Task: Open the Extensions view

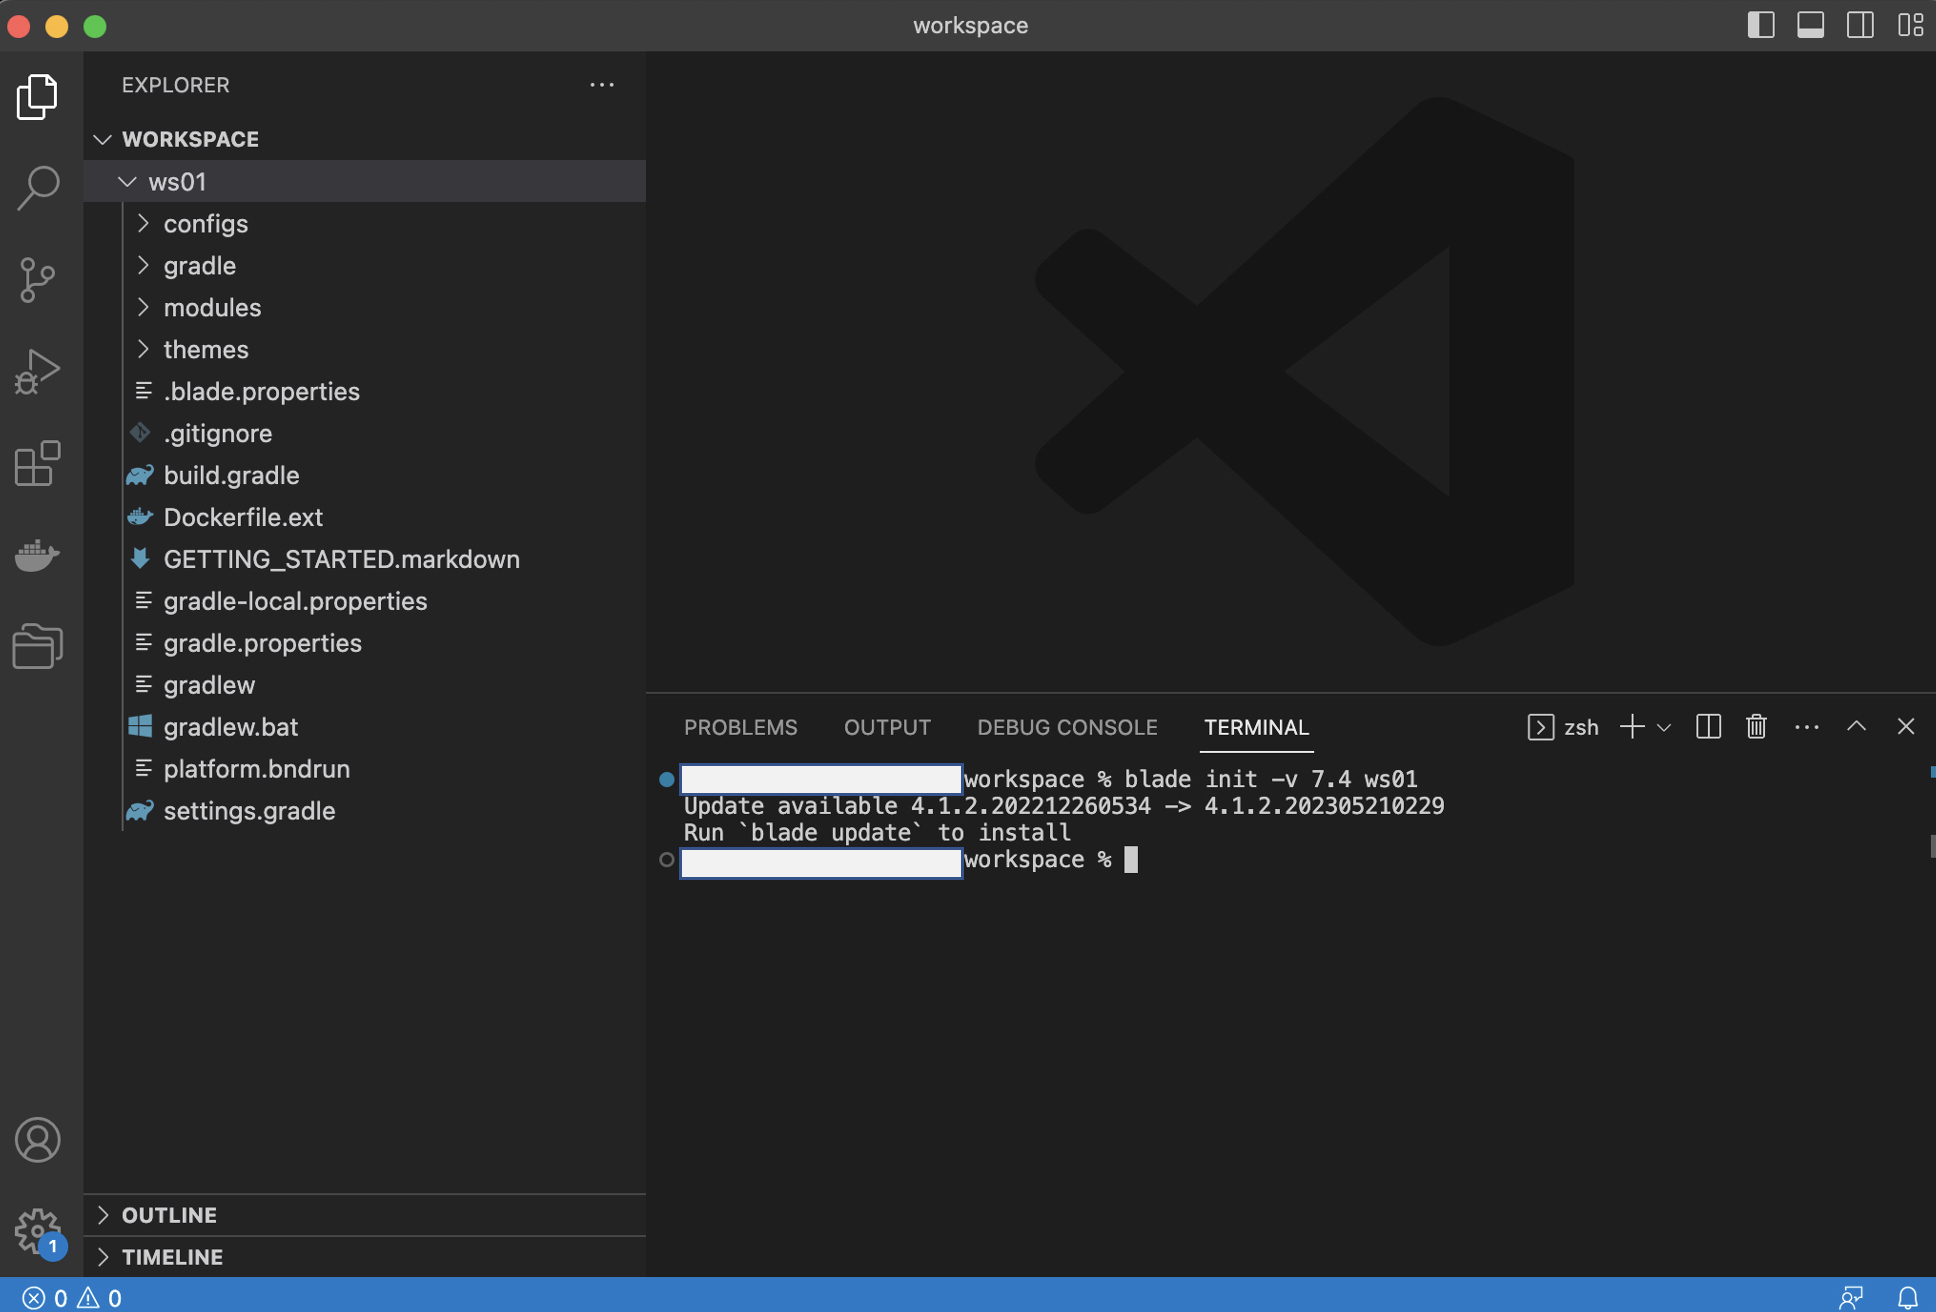Action: [x=37, y=464]
